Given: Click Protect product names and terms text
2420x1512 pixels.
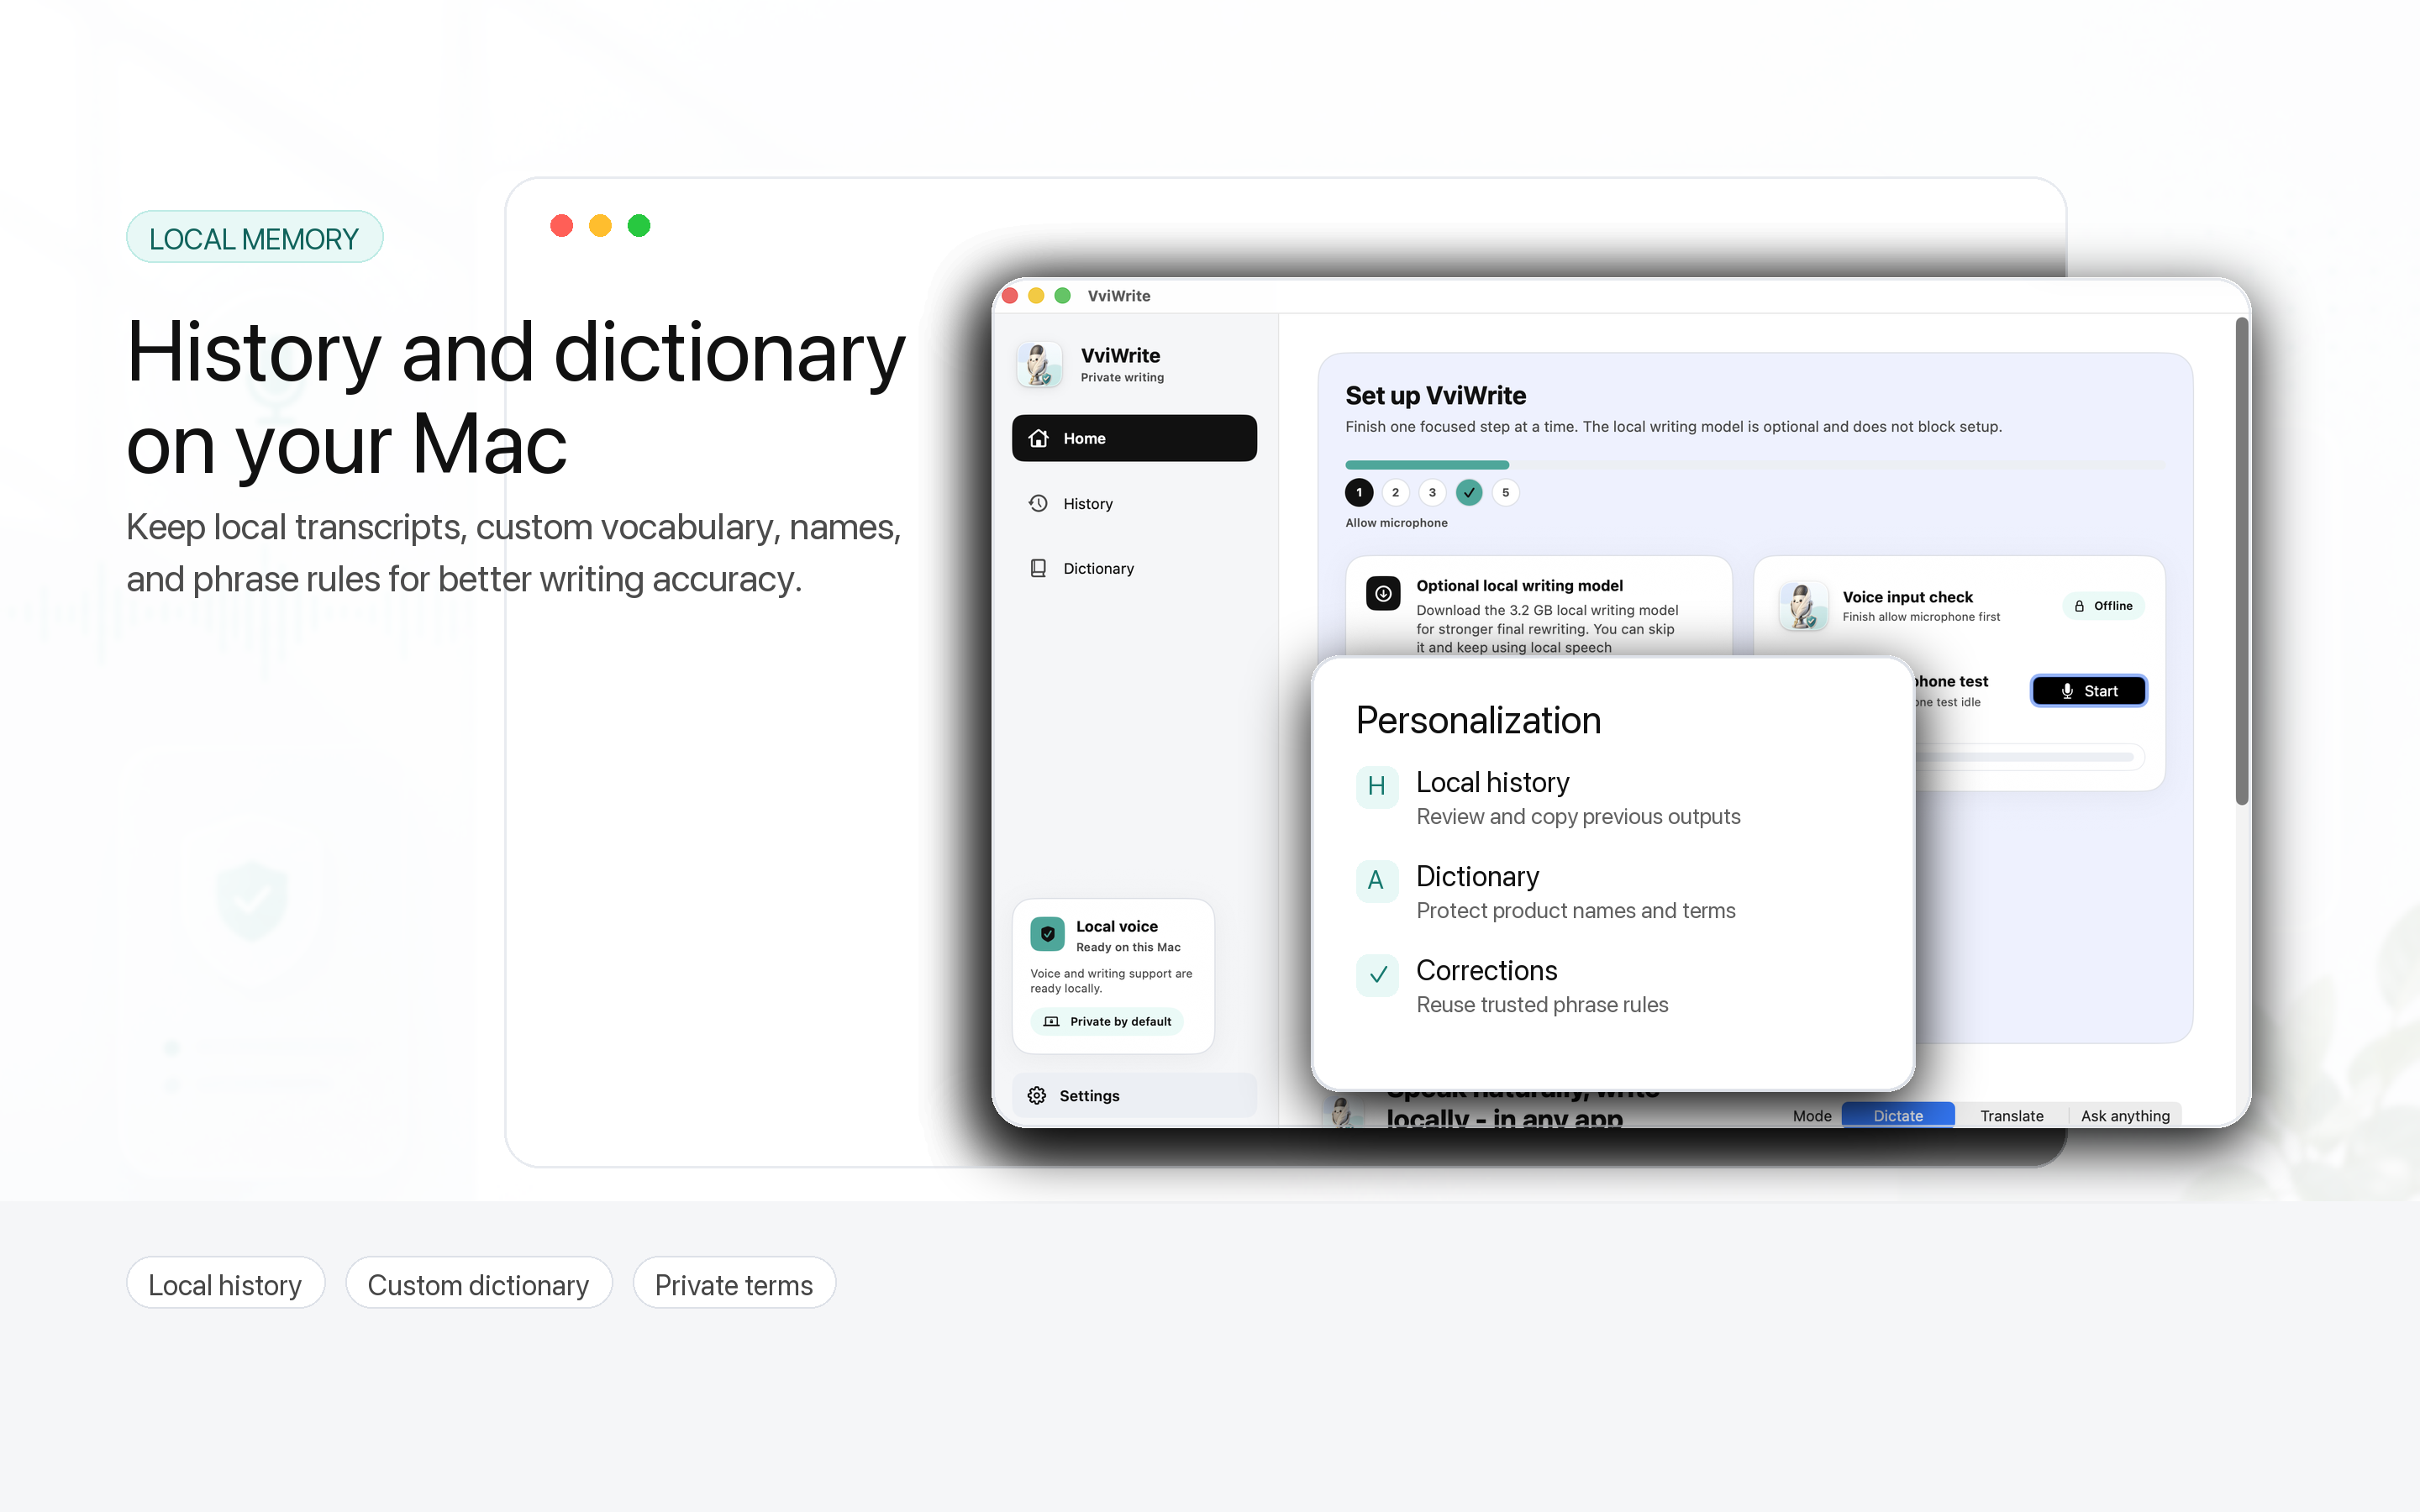Looking at the screenshot, I should point(1576,911).
